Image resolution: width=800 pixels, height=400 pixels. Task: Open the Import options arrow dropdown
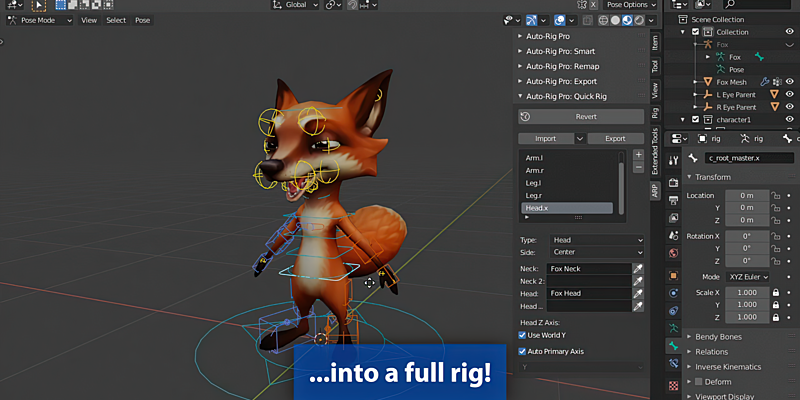click(x=580, y=138)
